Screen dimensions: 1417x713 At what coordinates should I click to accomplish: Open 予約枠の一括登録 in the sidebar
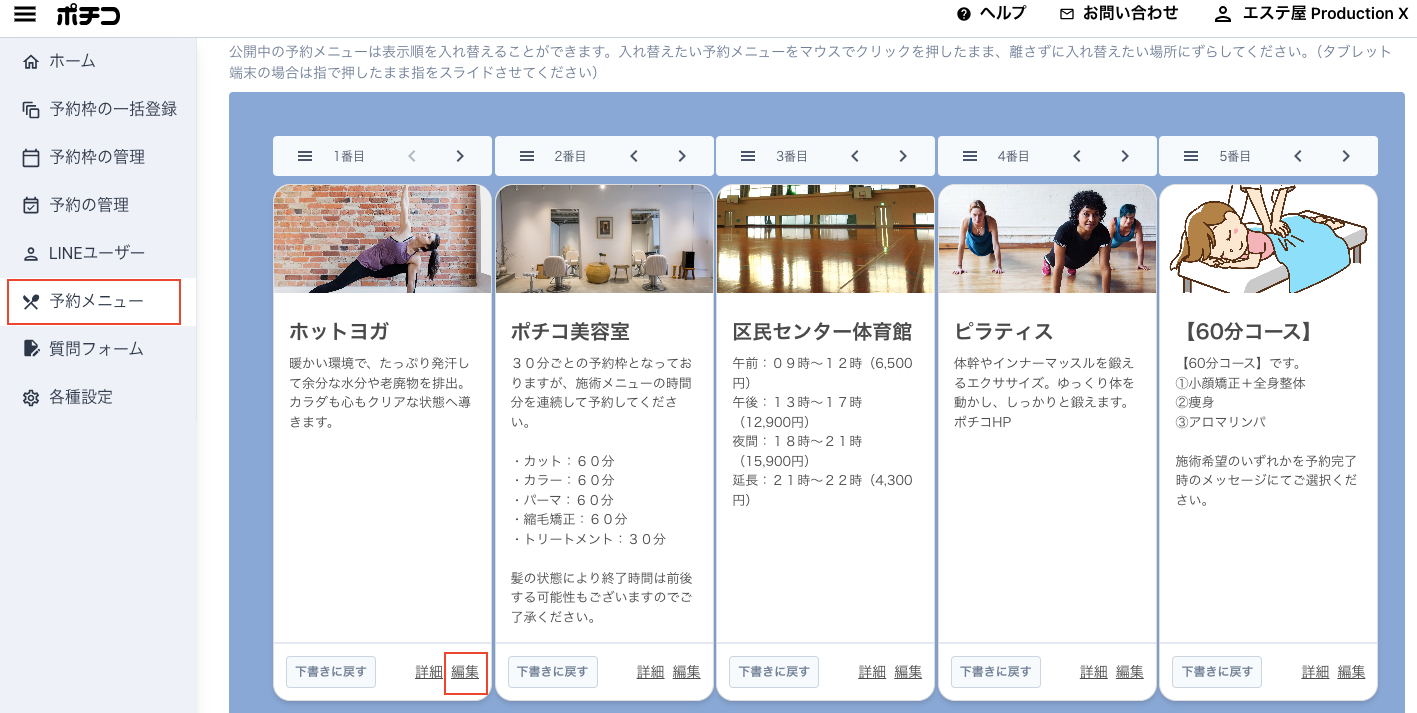[x=112, y=109]
